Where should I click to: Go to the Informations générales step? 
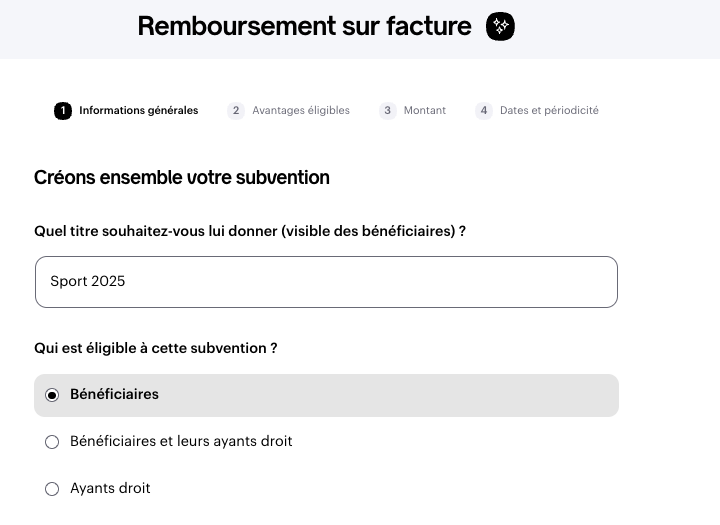pyautogui.click(x=139, y=111)
